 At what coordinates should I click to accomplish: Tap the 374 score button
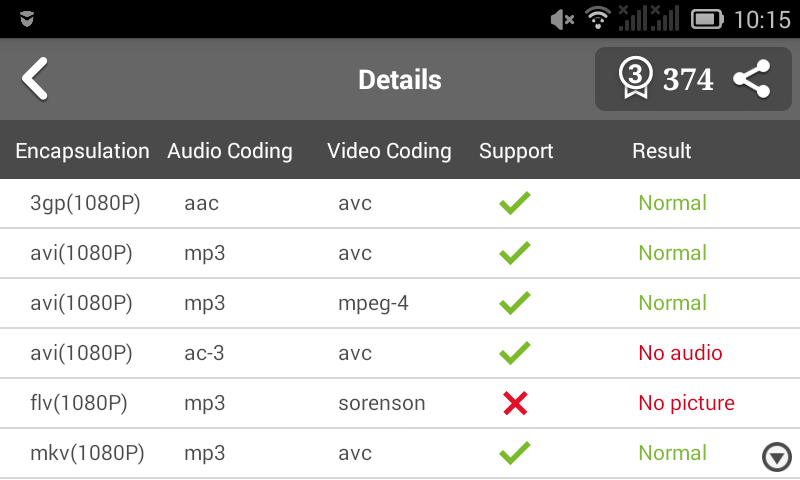(x=688, y=79)
